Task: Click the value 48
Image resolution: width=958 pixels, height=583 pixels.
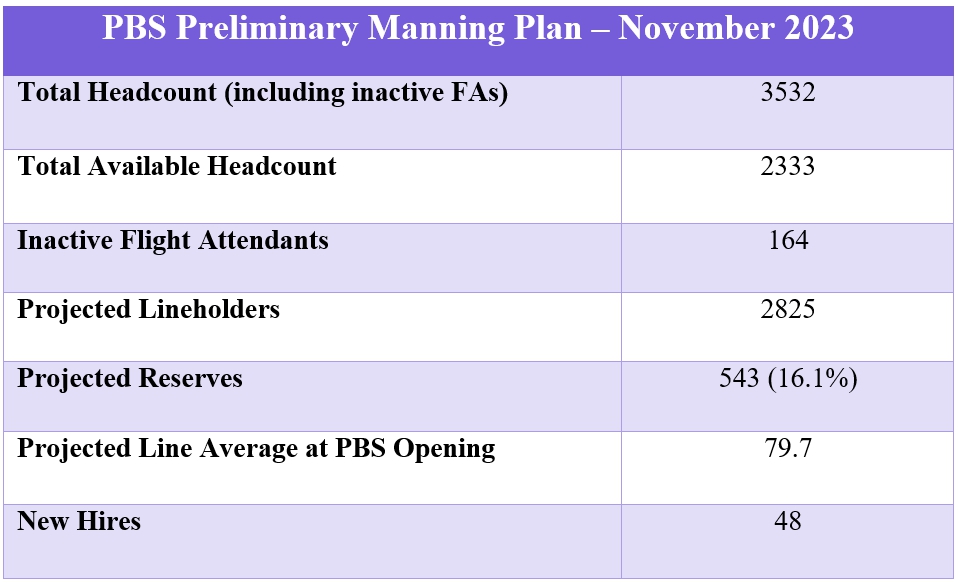Action: (x=788, y=521)
